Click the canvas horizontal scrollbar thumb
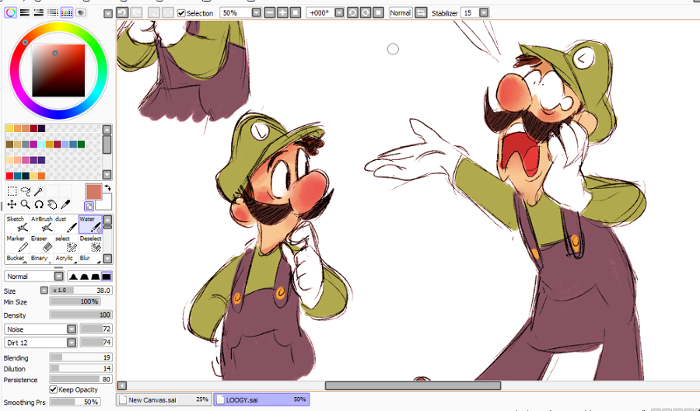This screenshot has height=411, width=700. [413, 385]
